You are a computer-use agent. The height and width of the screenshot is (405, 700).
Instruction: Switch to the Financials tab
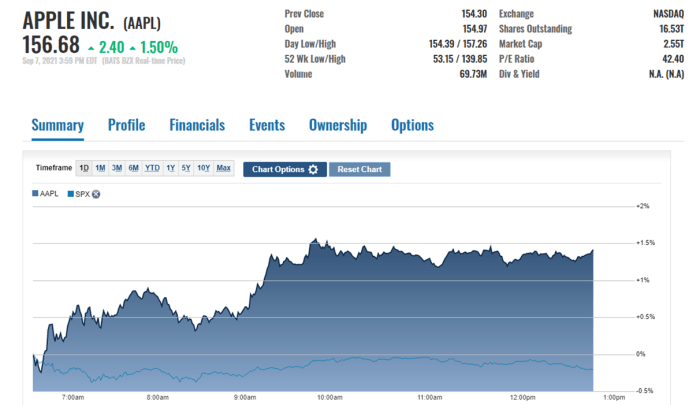197,125
